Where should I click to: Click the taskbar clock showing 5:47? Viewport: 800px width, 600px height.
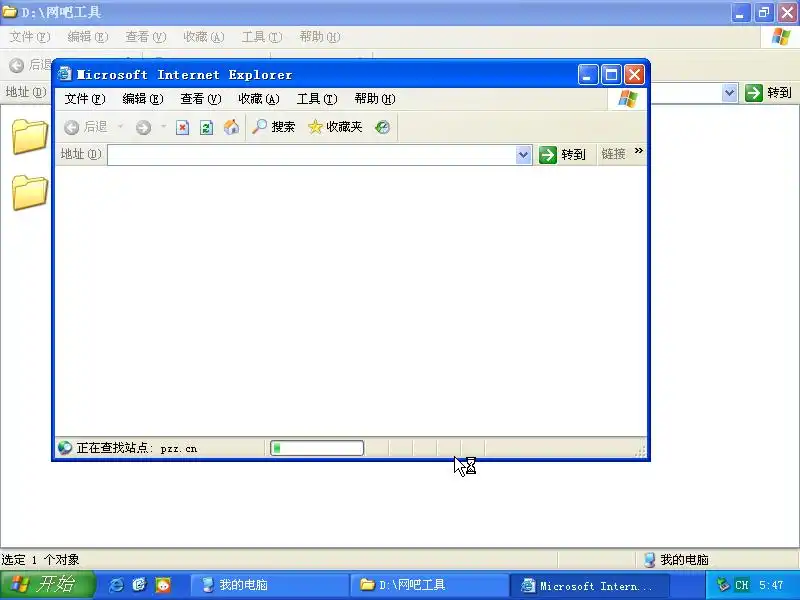pos(770,585)
